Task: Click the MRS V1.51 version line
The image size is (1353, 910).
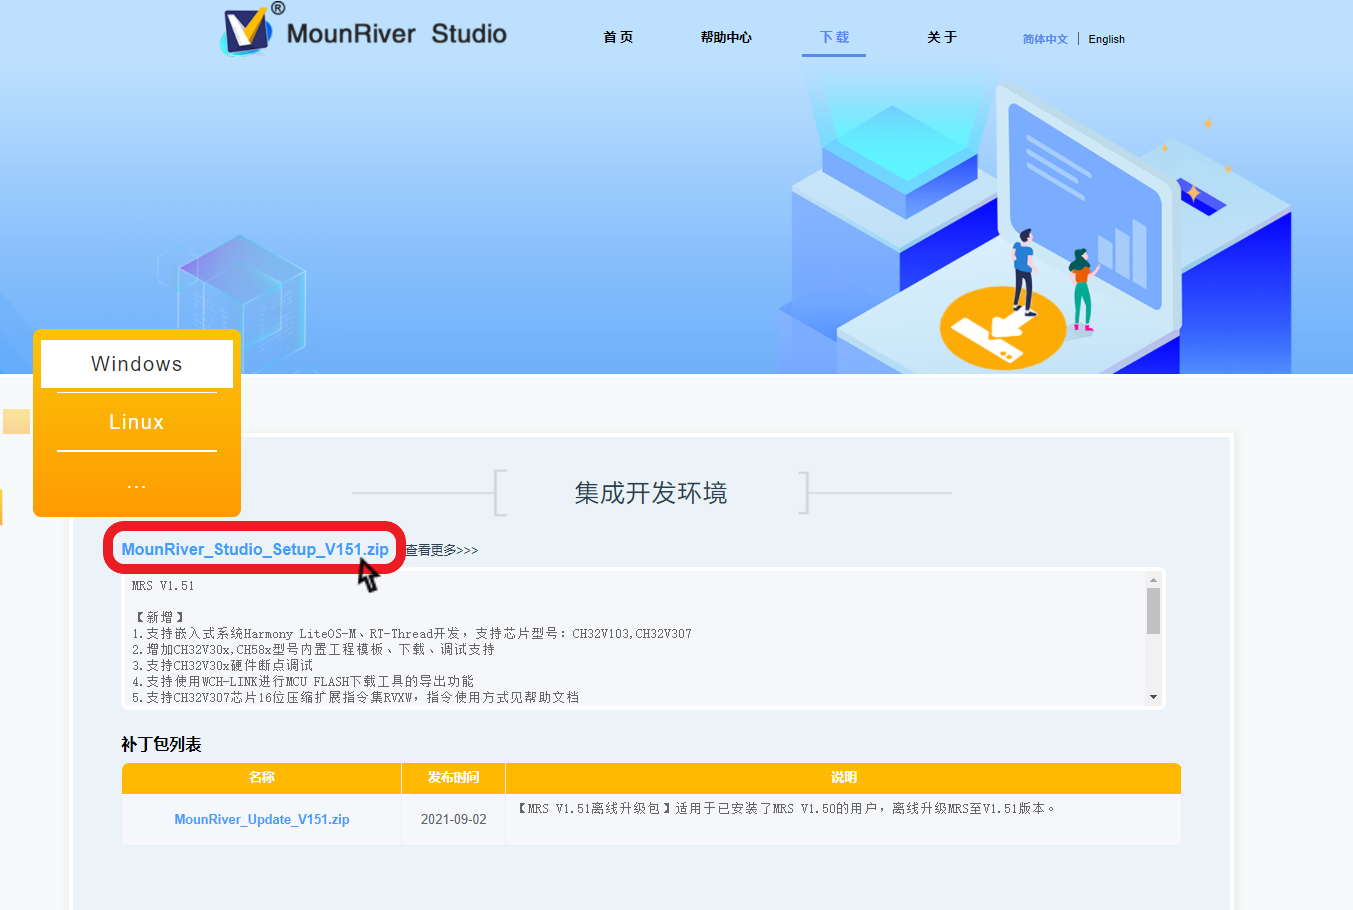Action: click(x=163, y=586)
